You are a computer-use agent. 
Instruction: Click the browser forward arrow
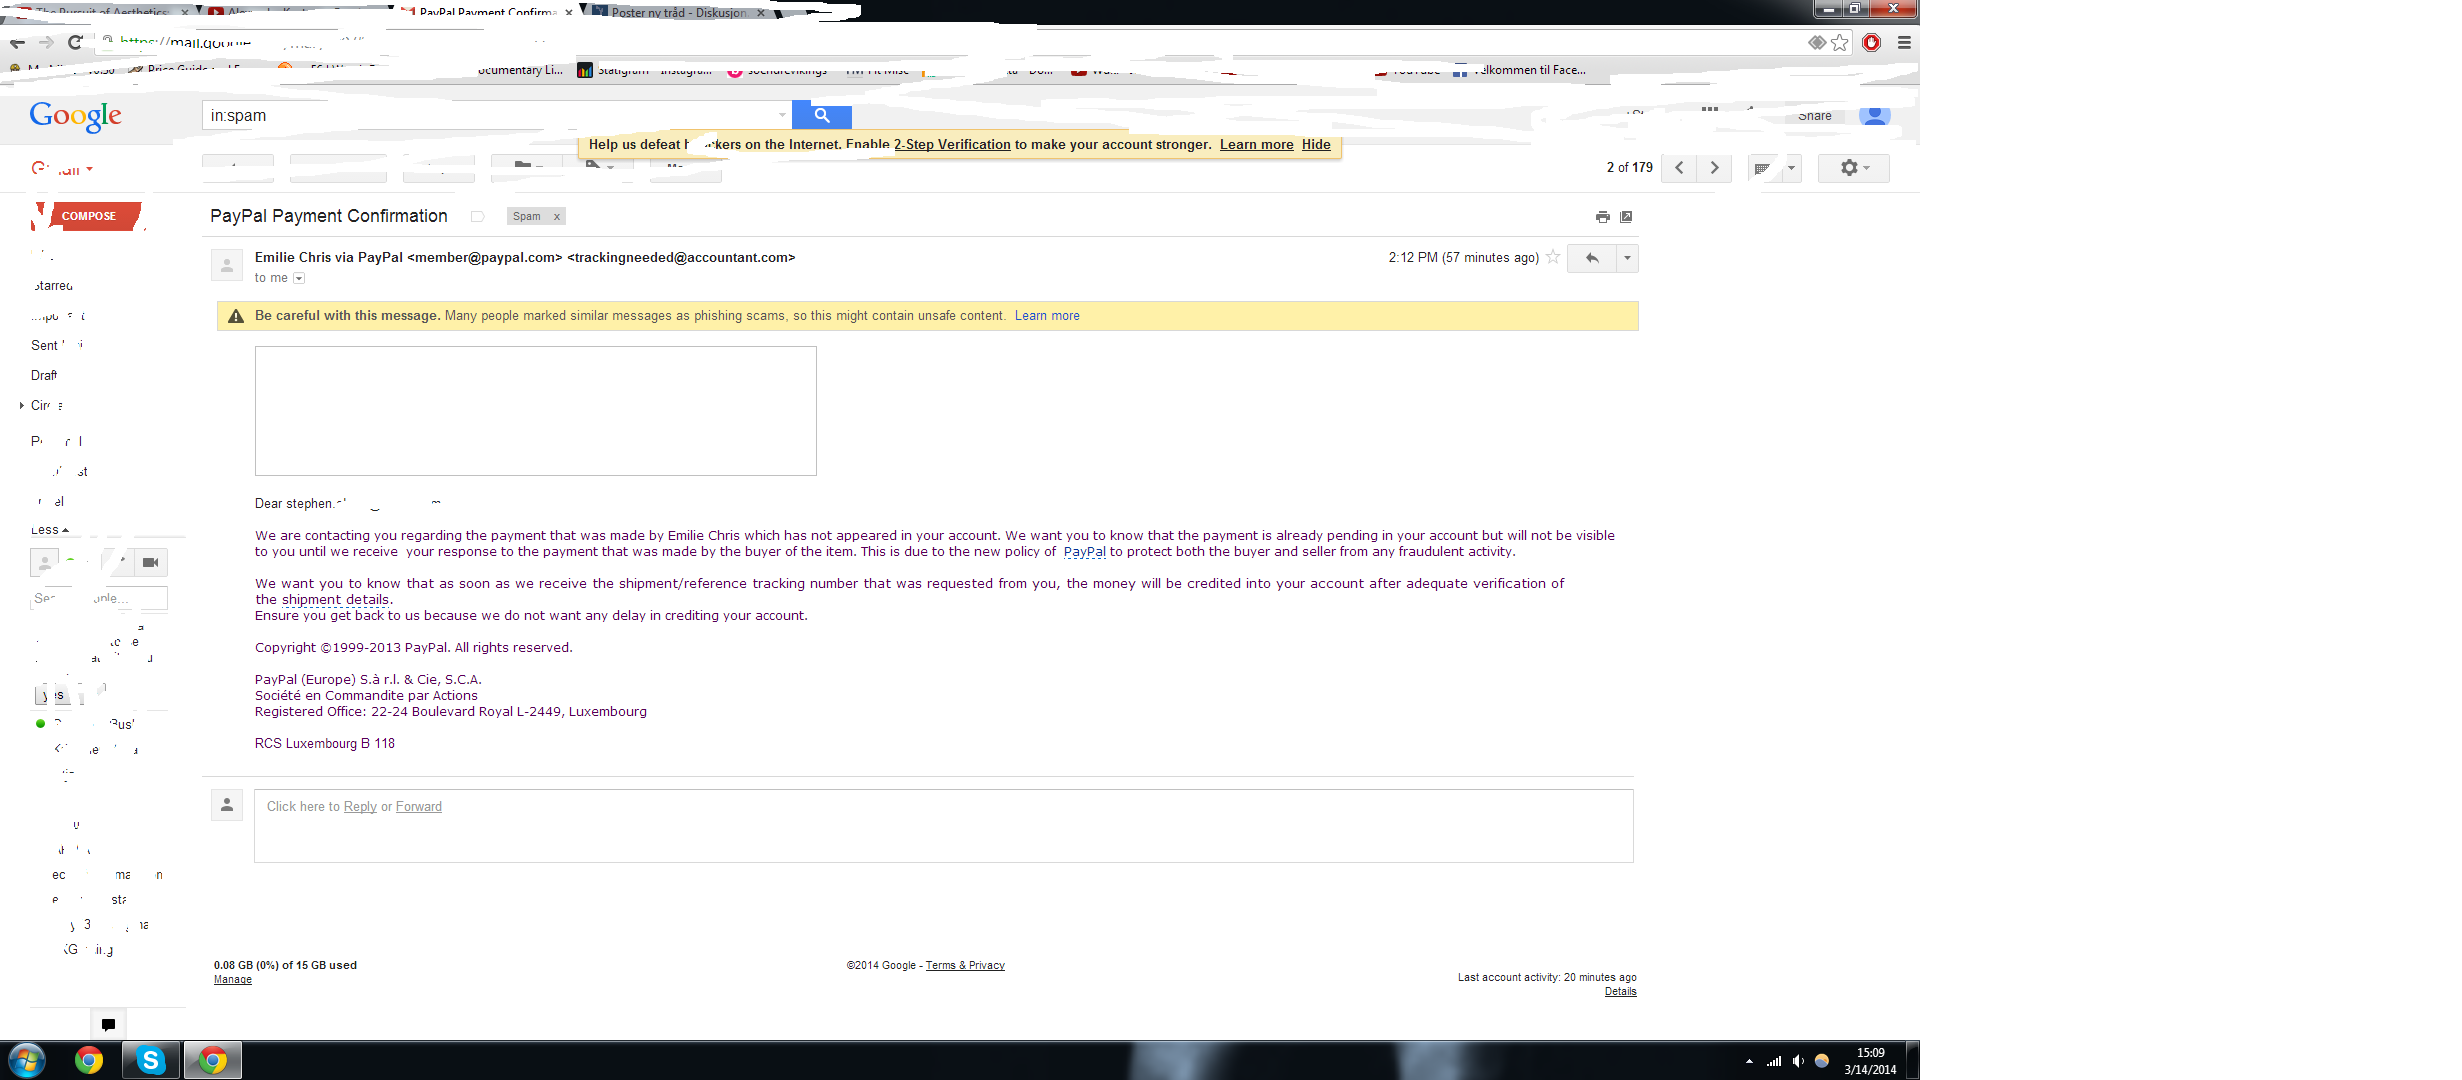point(46,43)
